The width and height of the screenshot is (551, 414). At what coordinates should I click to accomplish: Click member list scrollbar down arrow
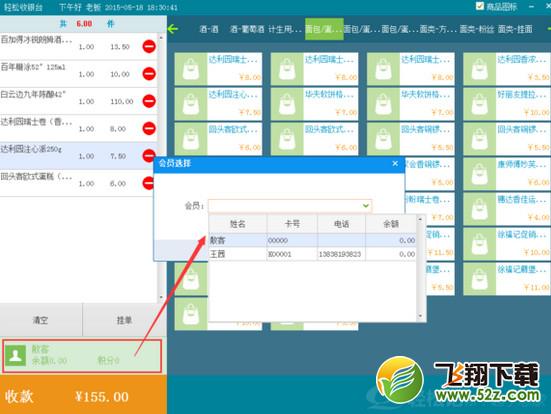[420, 317]
